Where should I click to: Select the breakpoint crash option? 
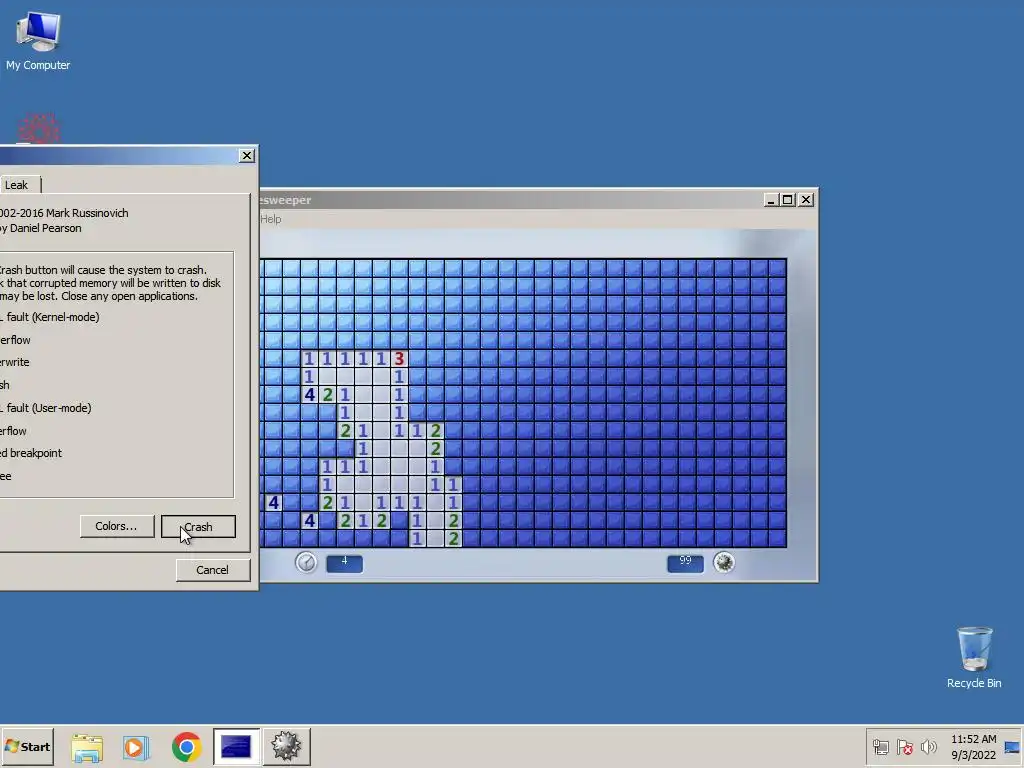(31, 453)
